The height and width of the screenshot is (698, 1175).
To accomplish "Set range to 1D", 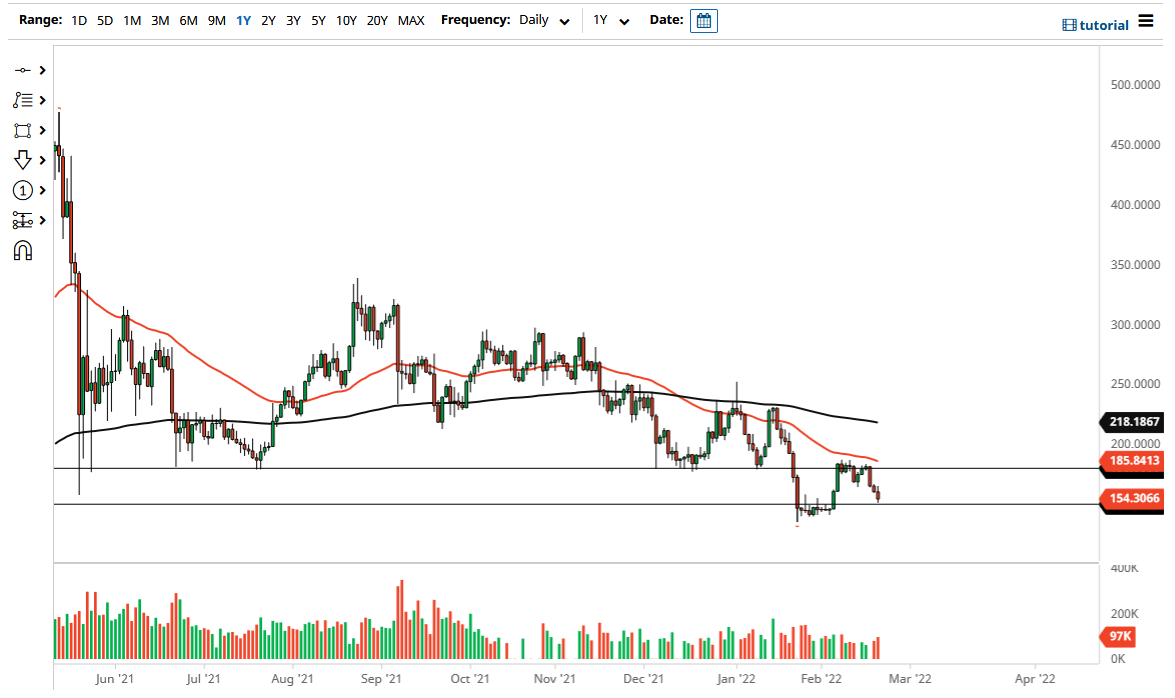I will tap(79, 20).
